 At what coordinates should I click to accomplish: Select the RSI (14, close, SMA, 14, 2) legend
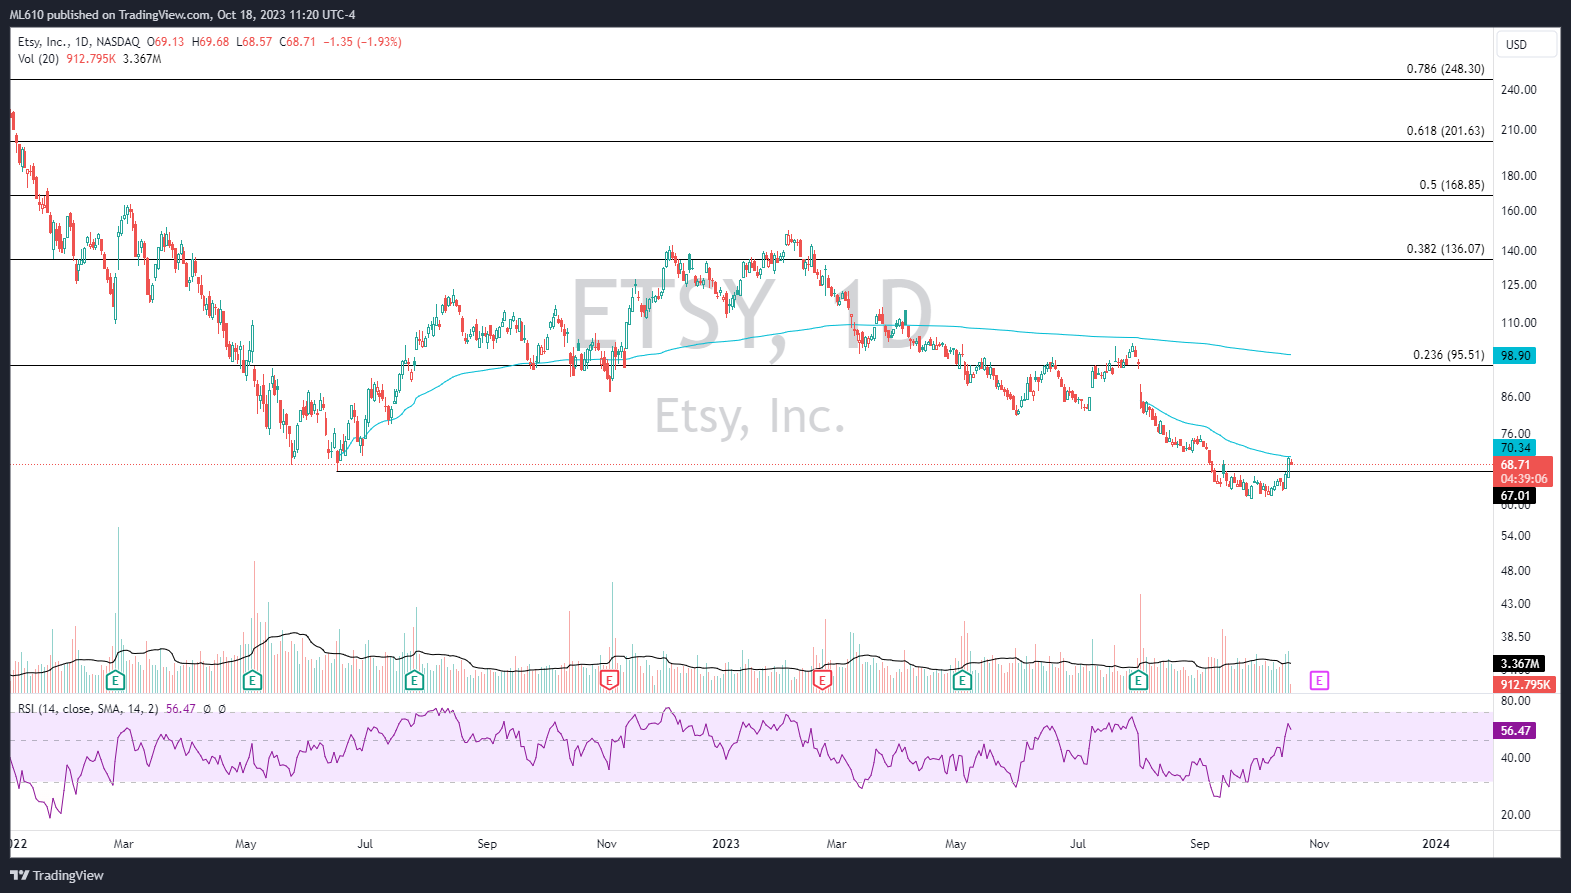(x=88, y=708)
